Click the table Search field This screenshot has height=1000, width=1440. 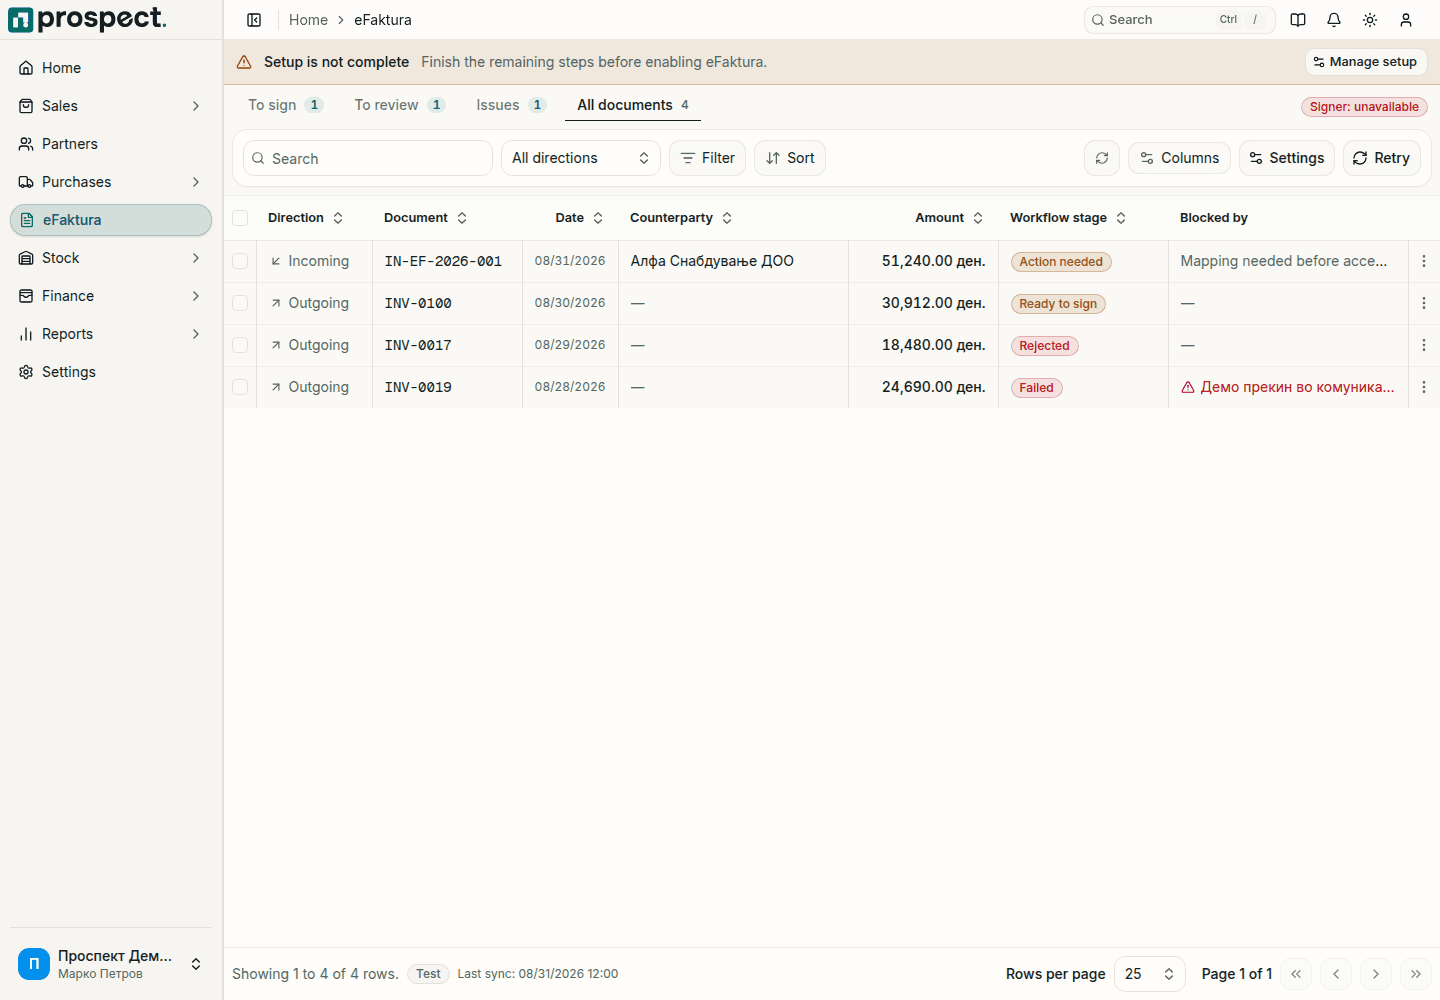pos(368,158)
